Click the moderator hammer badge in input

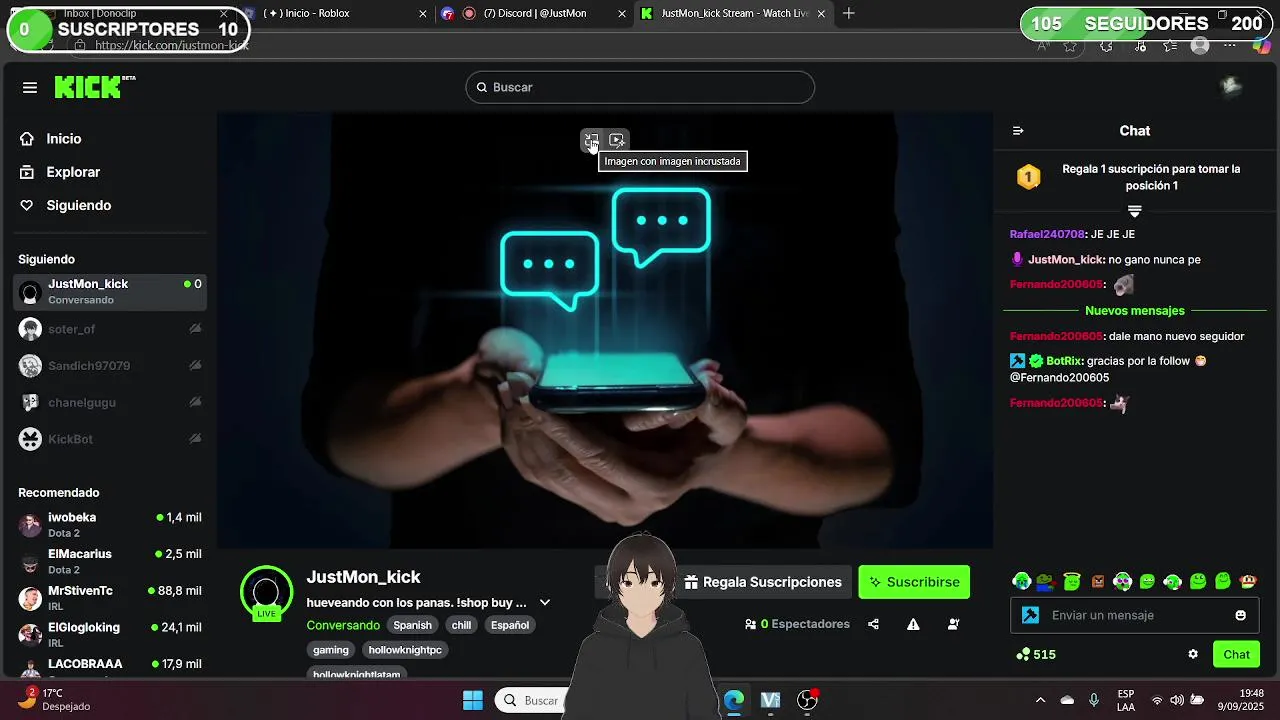[x=1030, y=615]
